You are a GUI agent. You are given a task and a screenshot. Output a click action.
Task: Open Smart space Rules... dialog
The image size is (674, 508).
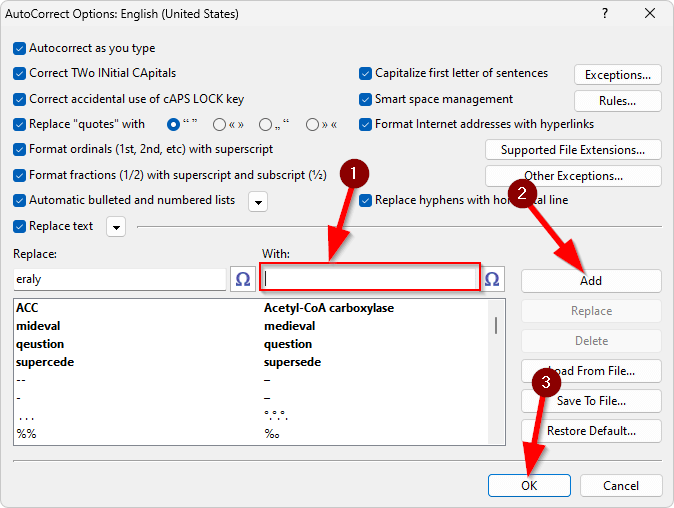pyautogui.click(x=618, y=101)
